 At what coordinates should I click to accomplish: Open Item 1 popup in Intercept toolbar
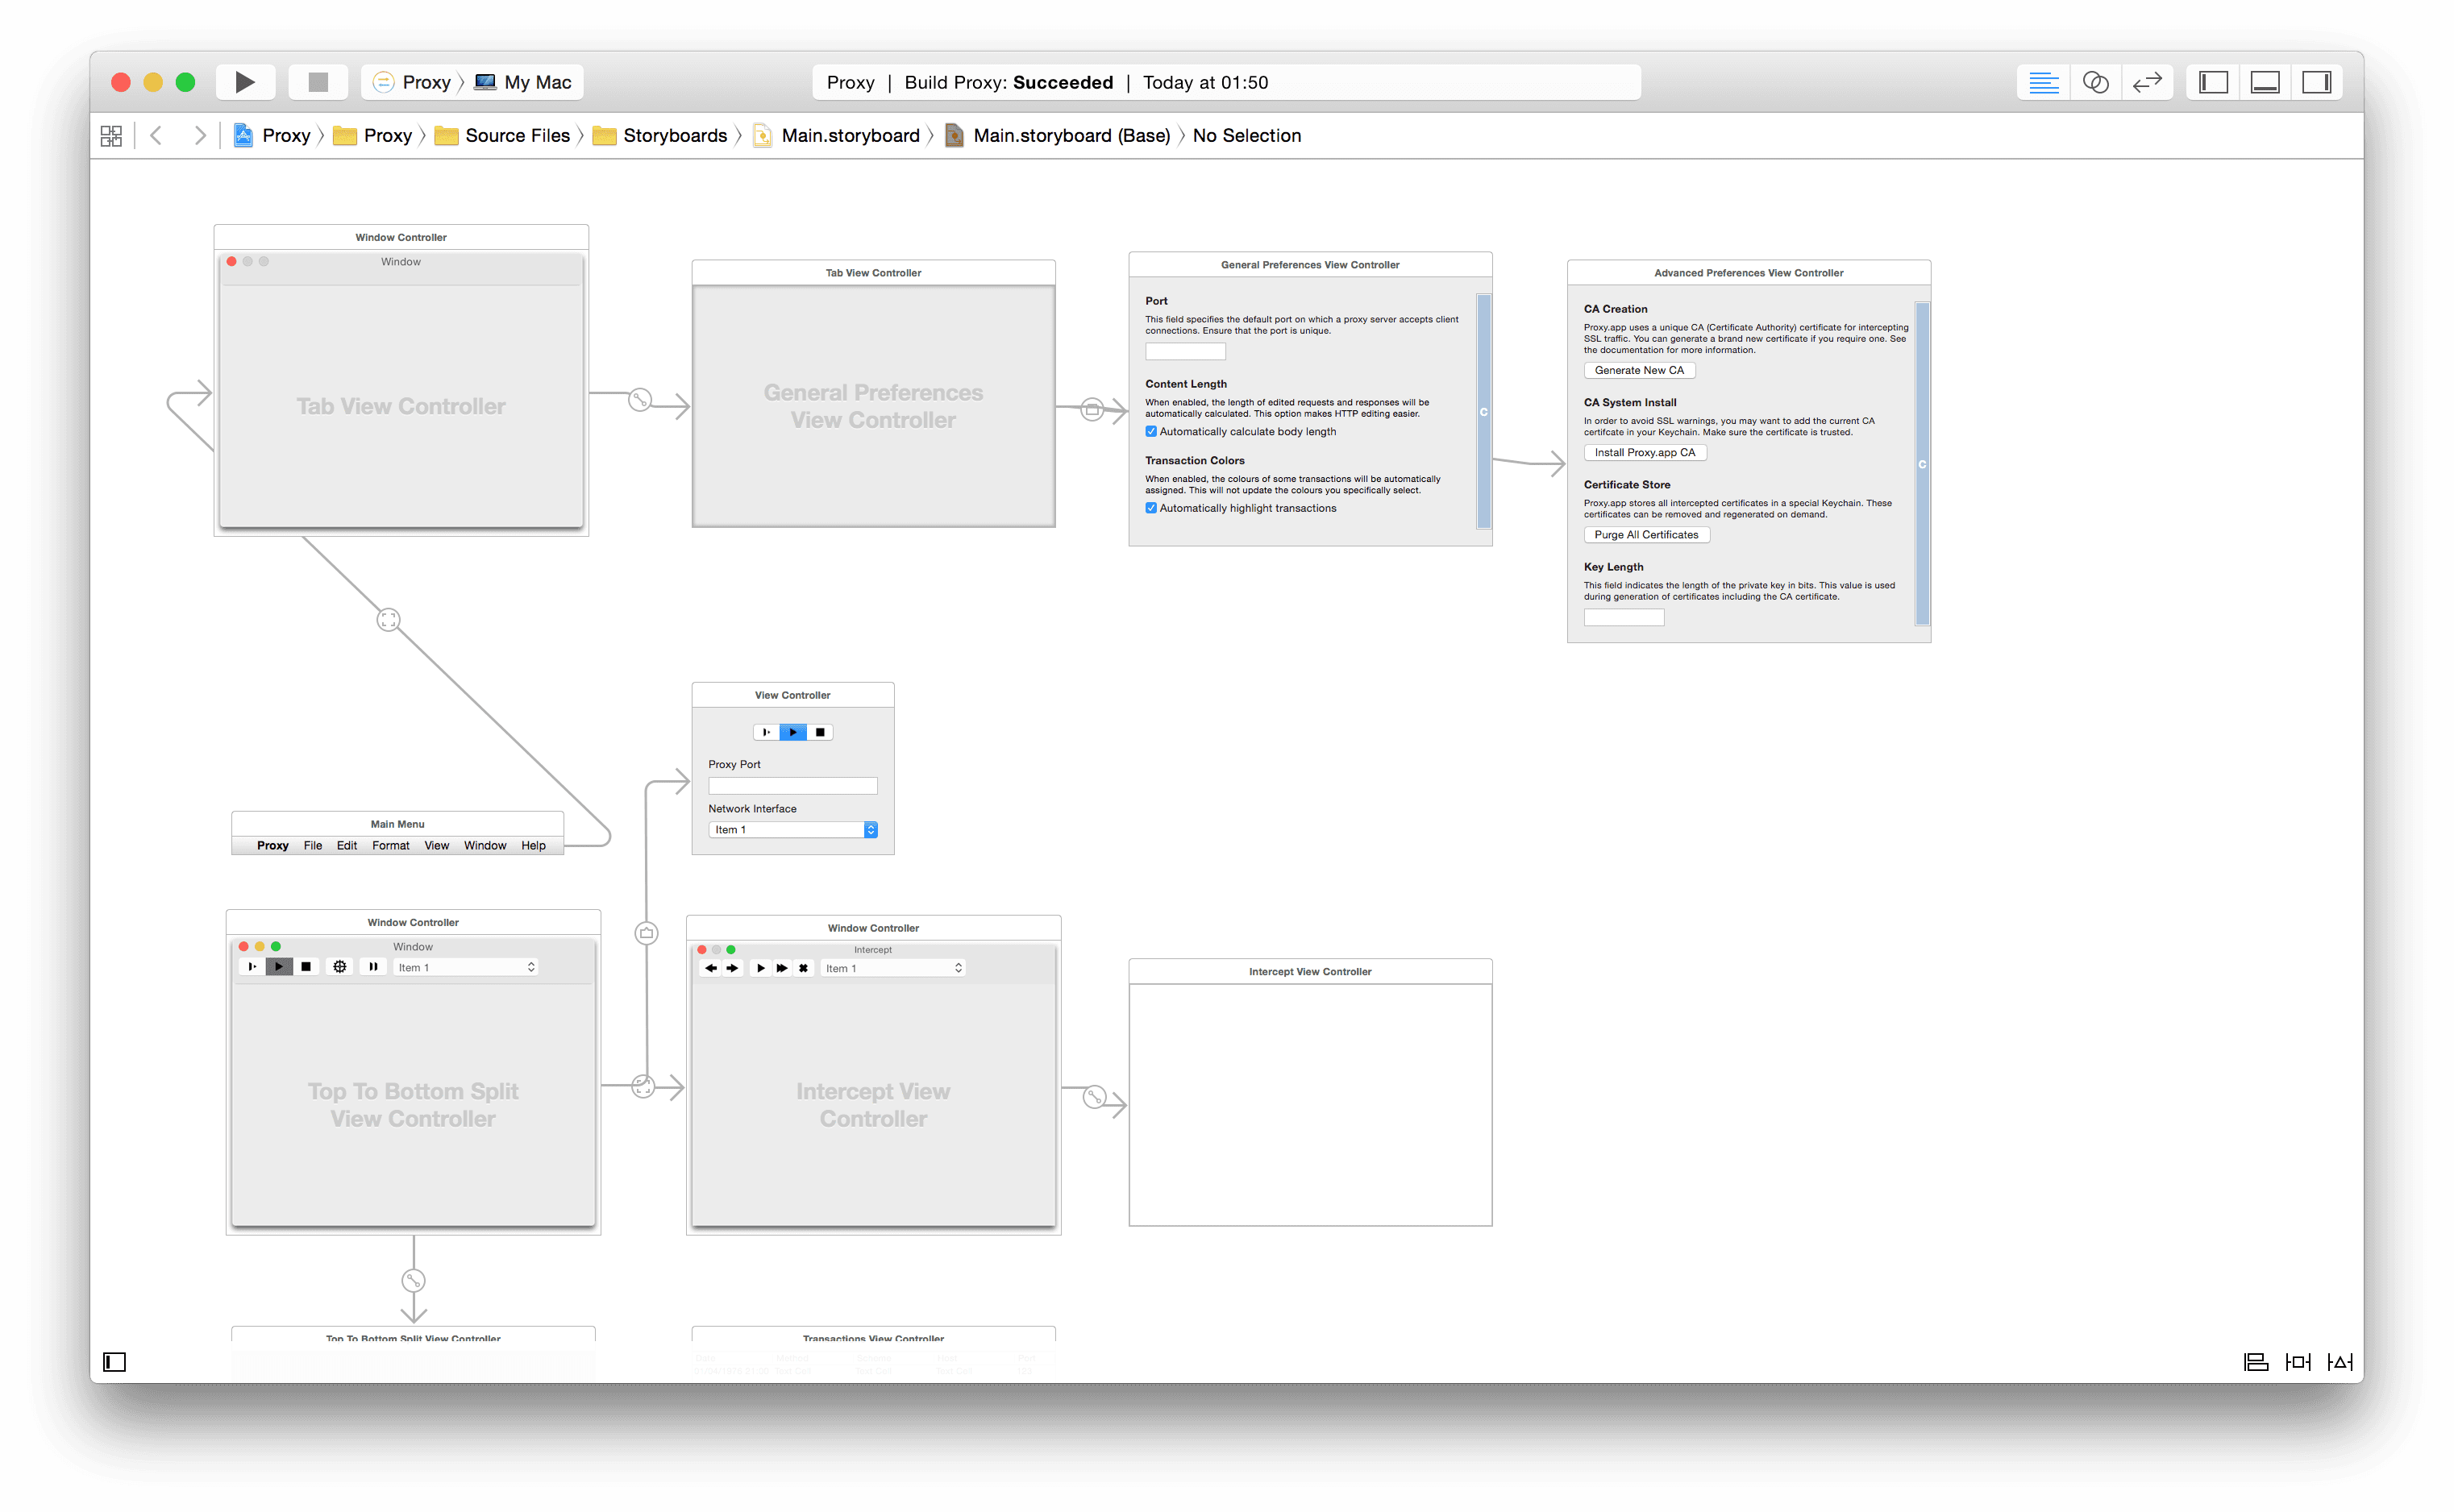pyautogui.click(x=893, y=968)
